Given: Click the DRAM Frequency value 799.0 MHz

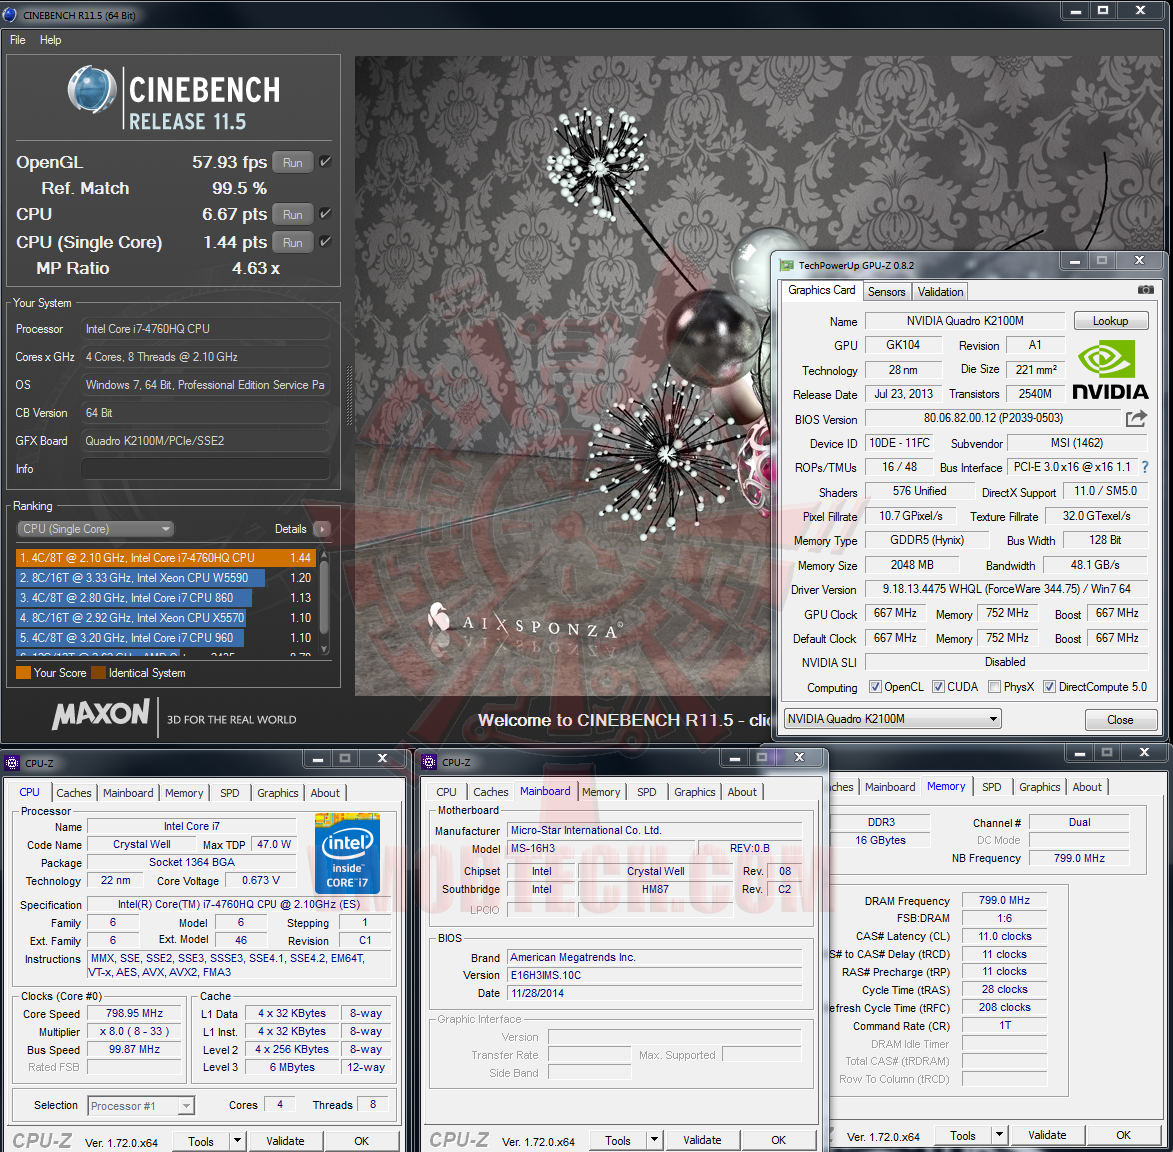Looking at the screenshot, I should [x=1004, y=901].
